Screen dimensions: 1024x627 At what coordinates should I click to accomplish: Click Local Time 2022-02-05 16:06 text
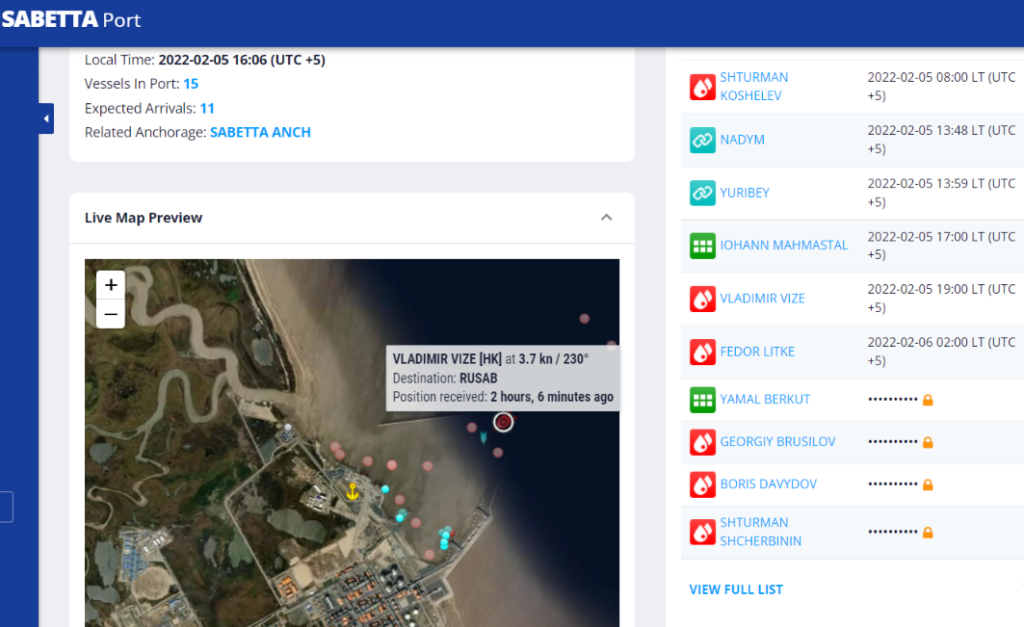click(x=204, y=60)
